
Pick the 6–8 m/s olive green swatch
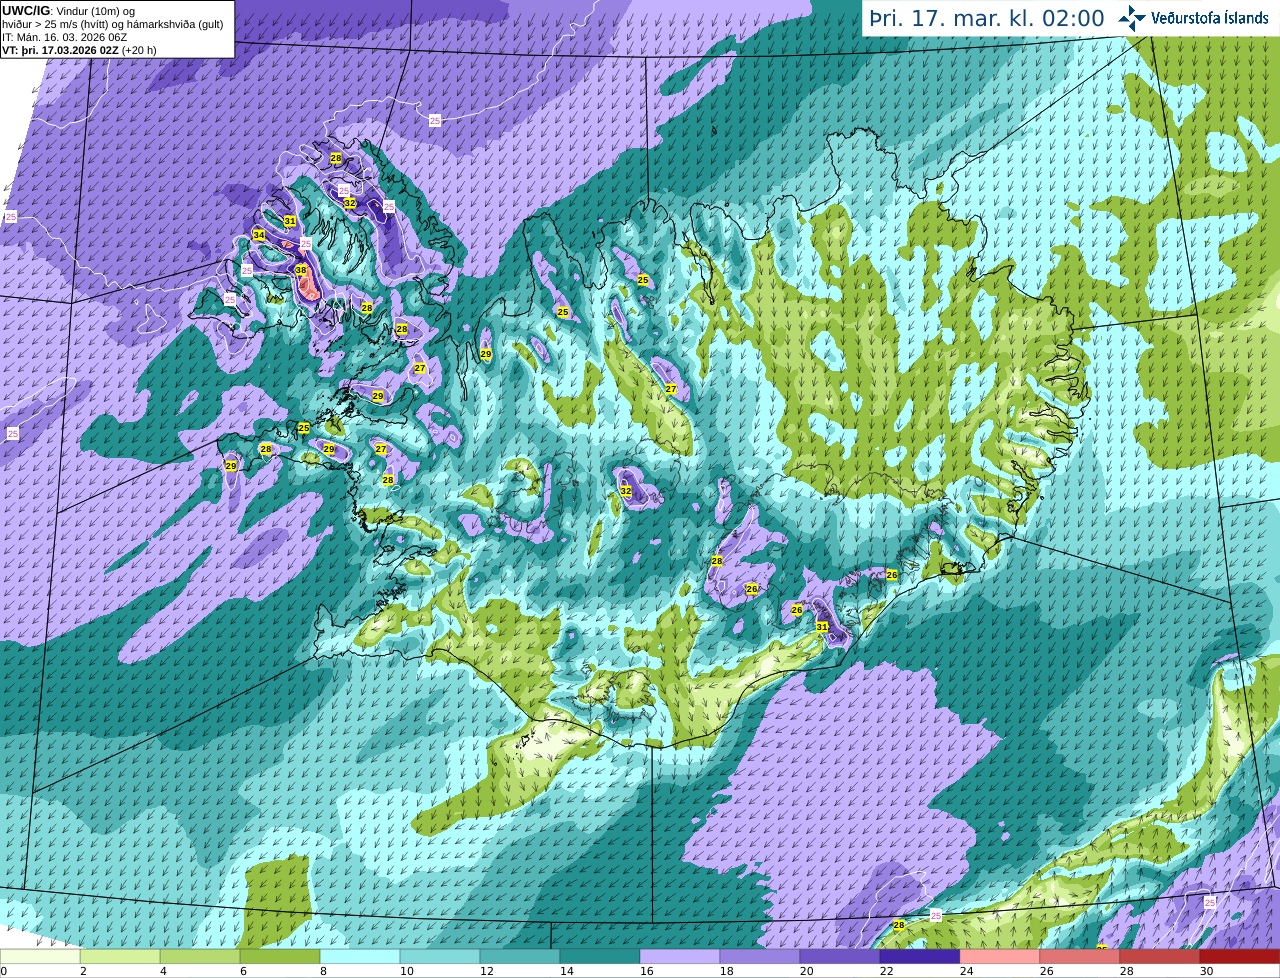click(x=280, y=957)
